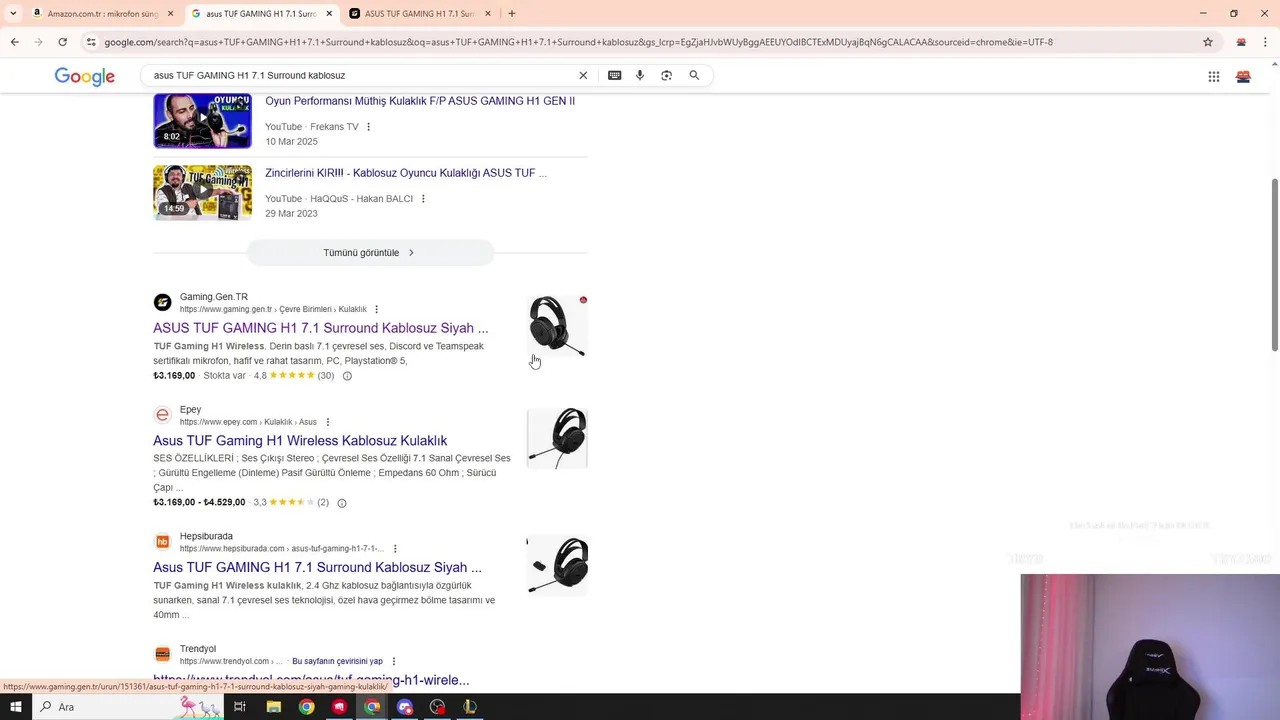The image size is (1280, 720).
Task: Start voice search with the microphone
Action: [640, 75]
